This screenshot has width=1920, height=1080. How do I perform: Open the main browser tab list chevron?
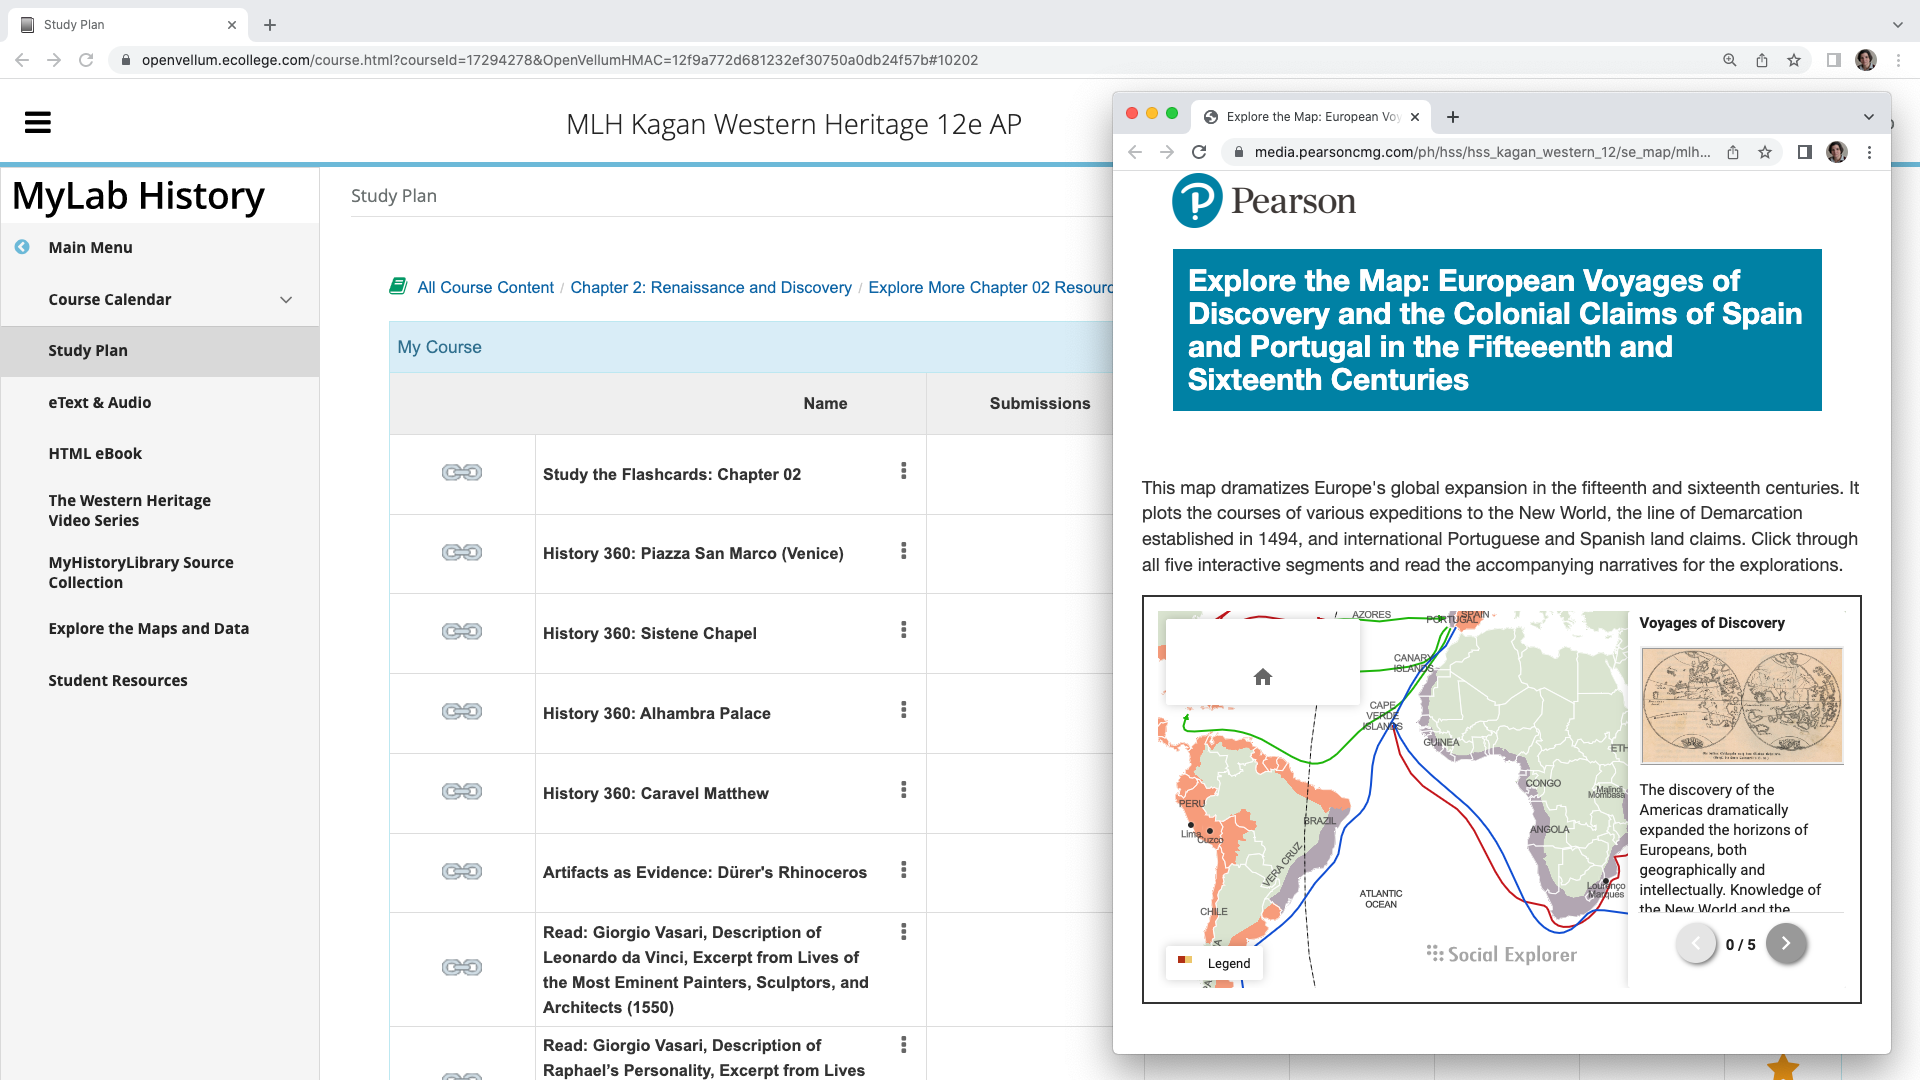[1897, 25]
